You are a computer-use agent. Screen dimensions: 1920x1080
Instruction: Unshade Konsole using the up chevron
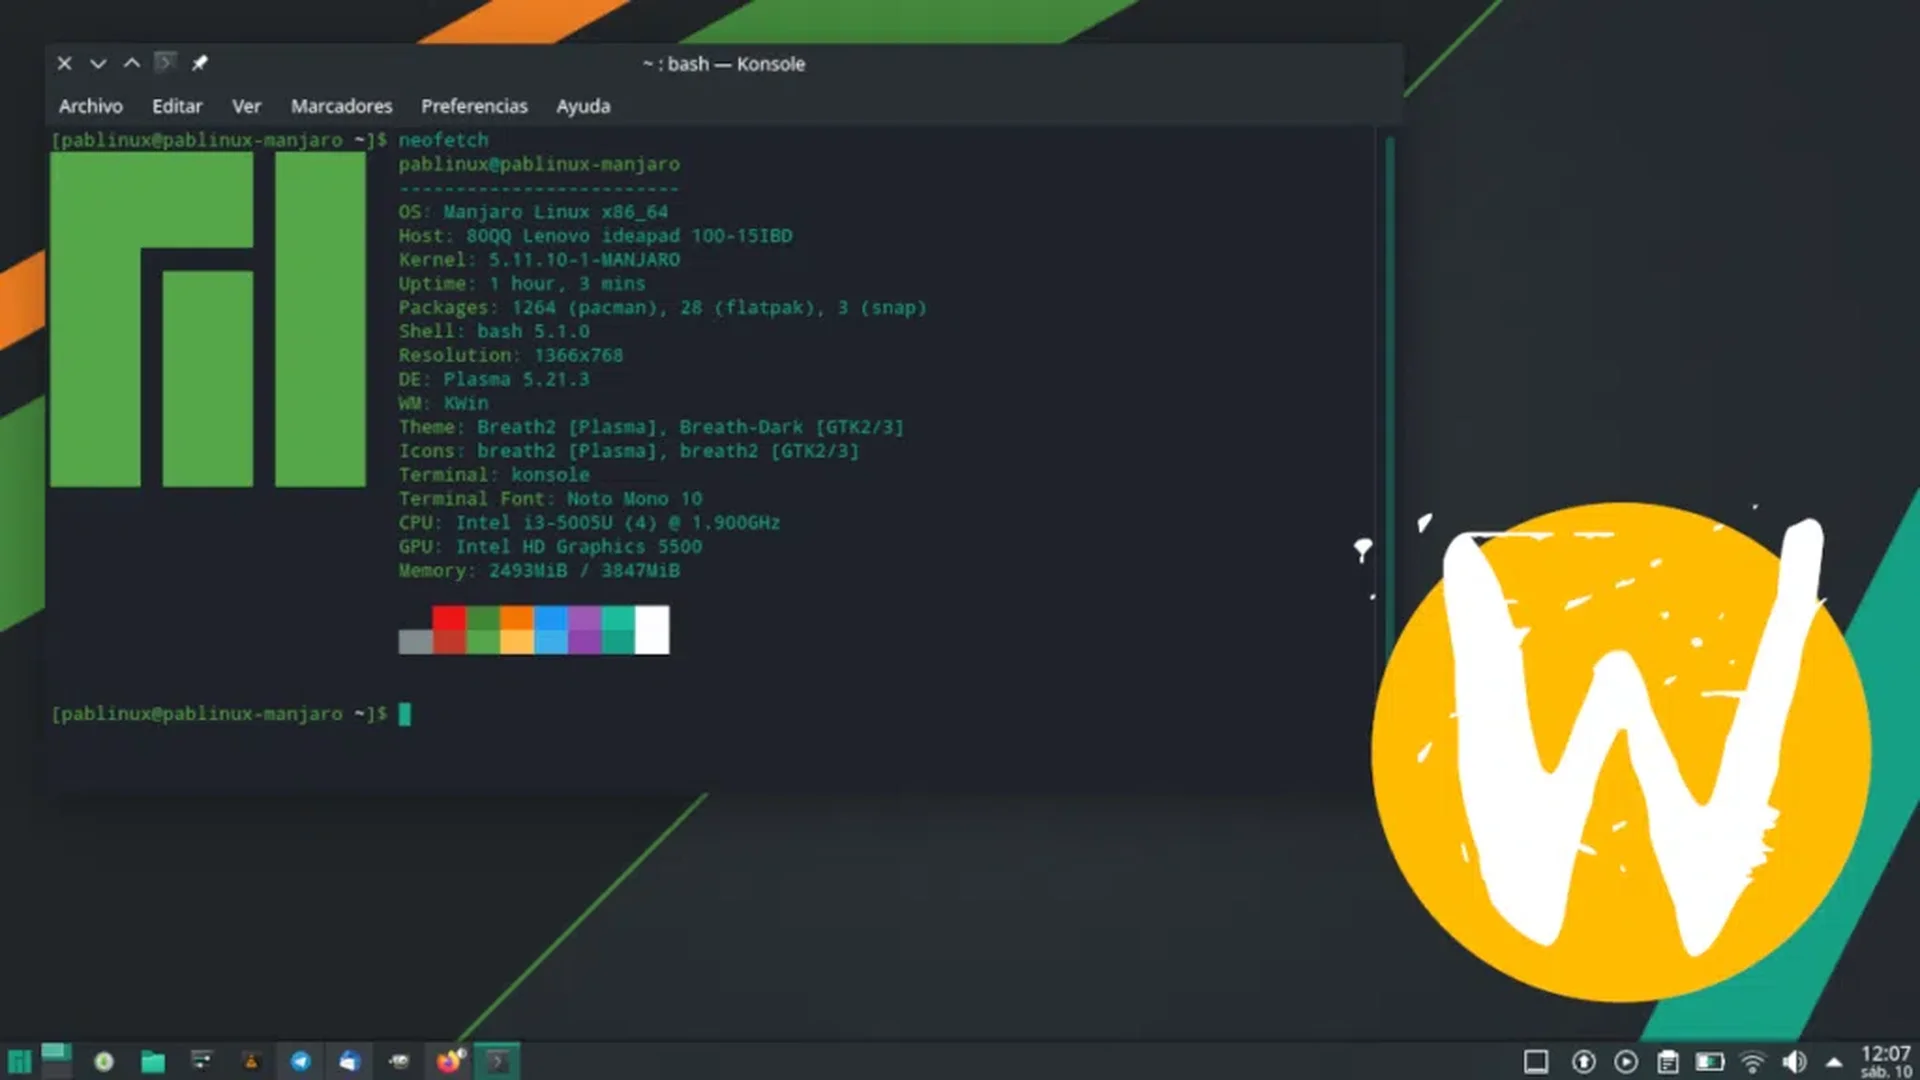130,63
